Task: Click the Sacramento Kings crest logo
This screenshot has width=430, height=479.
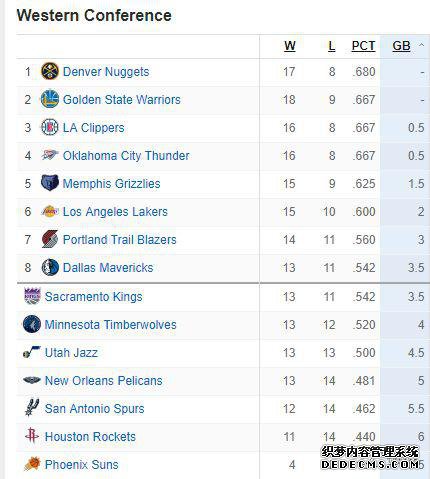Action: point(32,296)
